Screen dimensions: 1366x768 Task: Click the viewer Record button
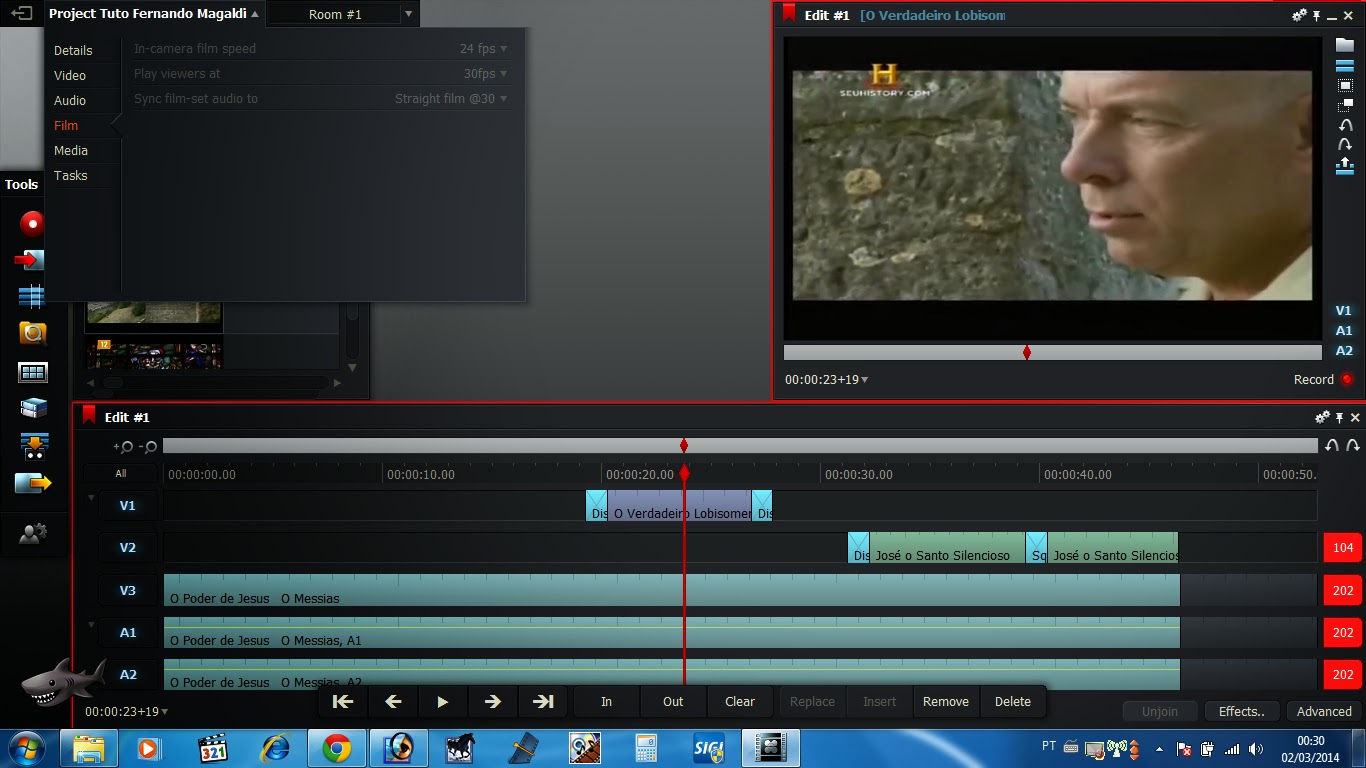point(1323,380)
